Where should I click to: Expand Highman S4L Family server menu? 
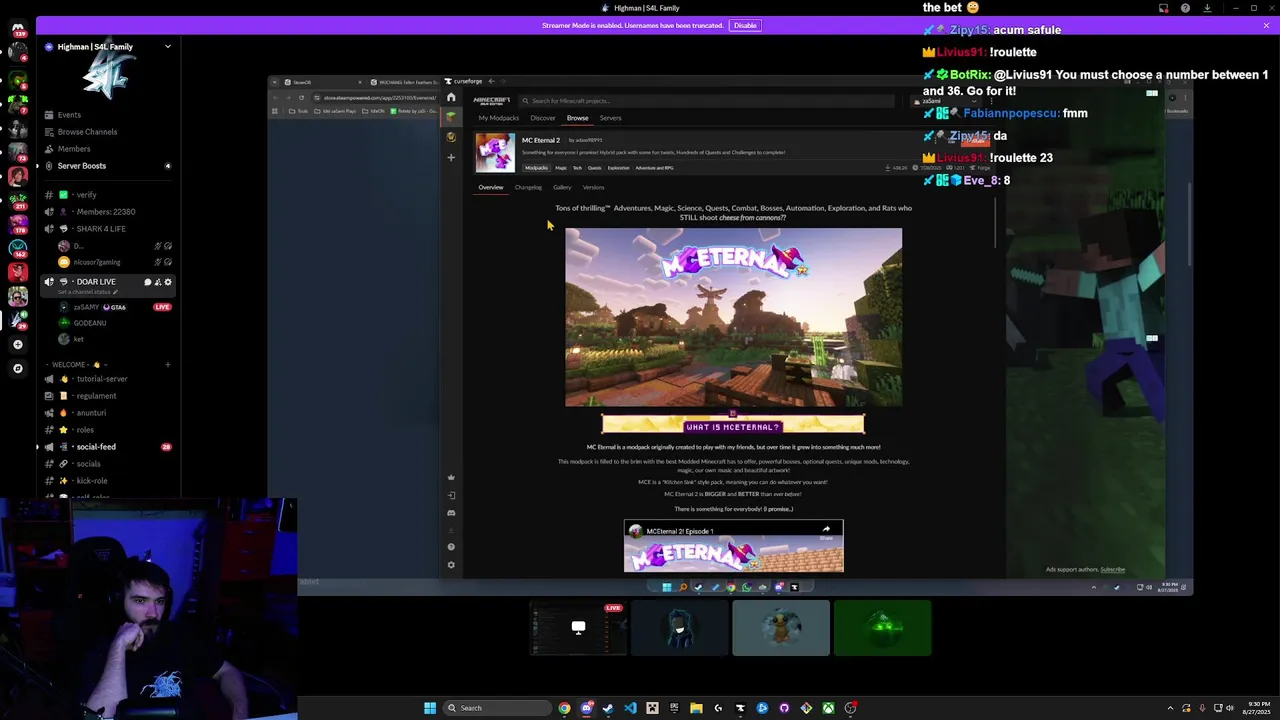coord(167,47)
